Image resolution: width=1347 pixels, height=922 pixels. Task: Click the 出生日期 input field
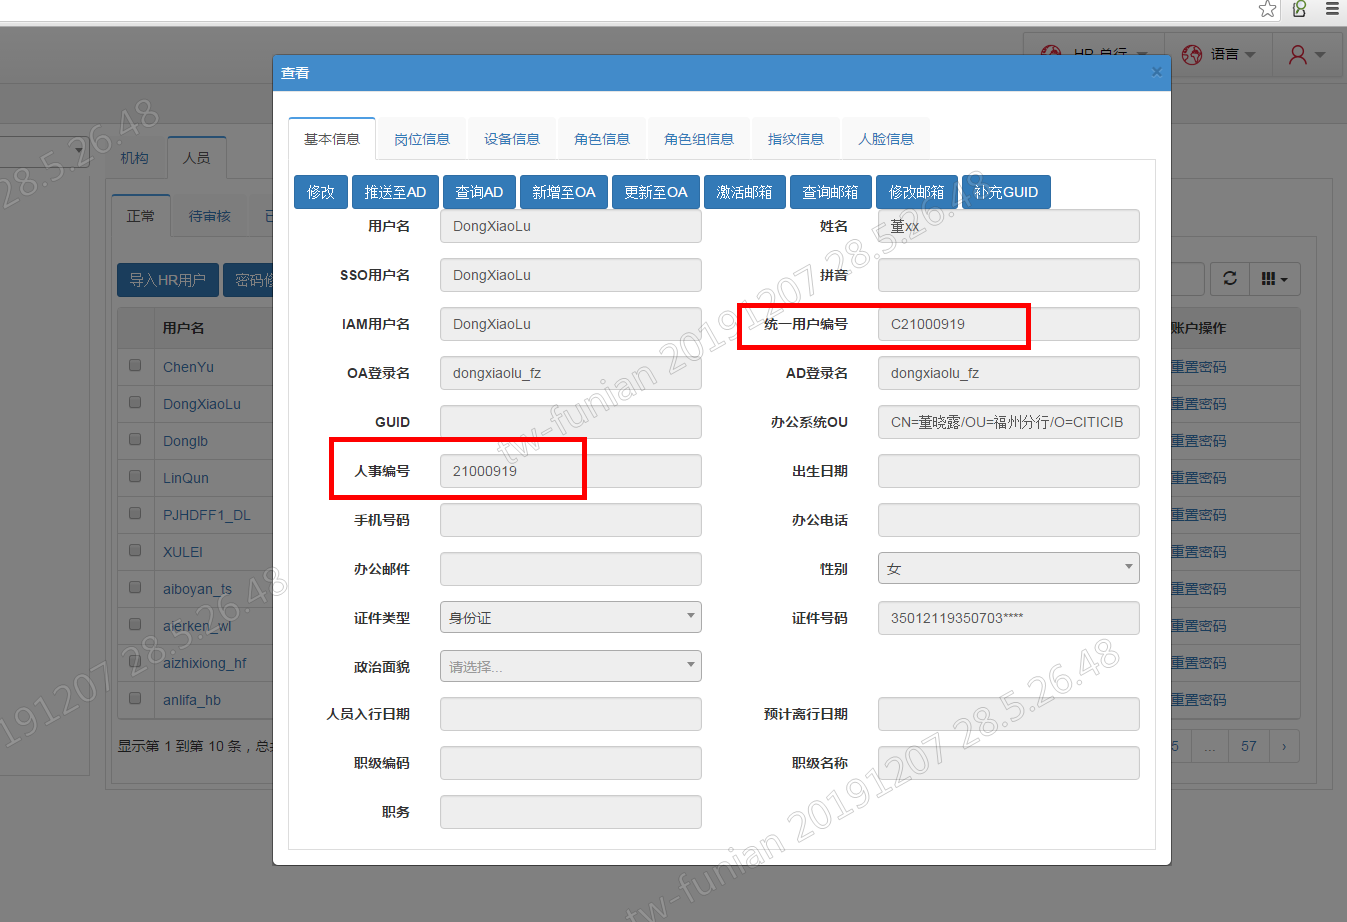tap(1008, 471)
